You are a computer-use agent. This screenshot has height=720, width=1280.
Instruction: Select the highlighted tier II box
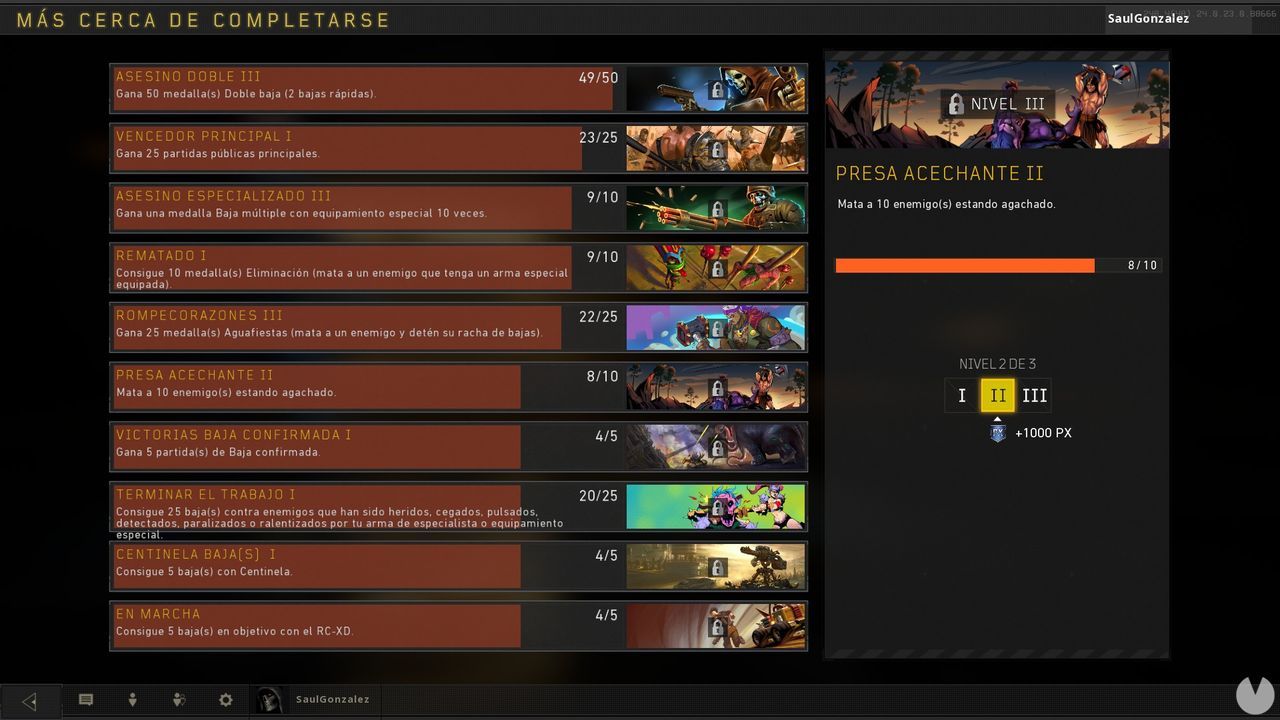[x=998, y=395]
